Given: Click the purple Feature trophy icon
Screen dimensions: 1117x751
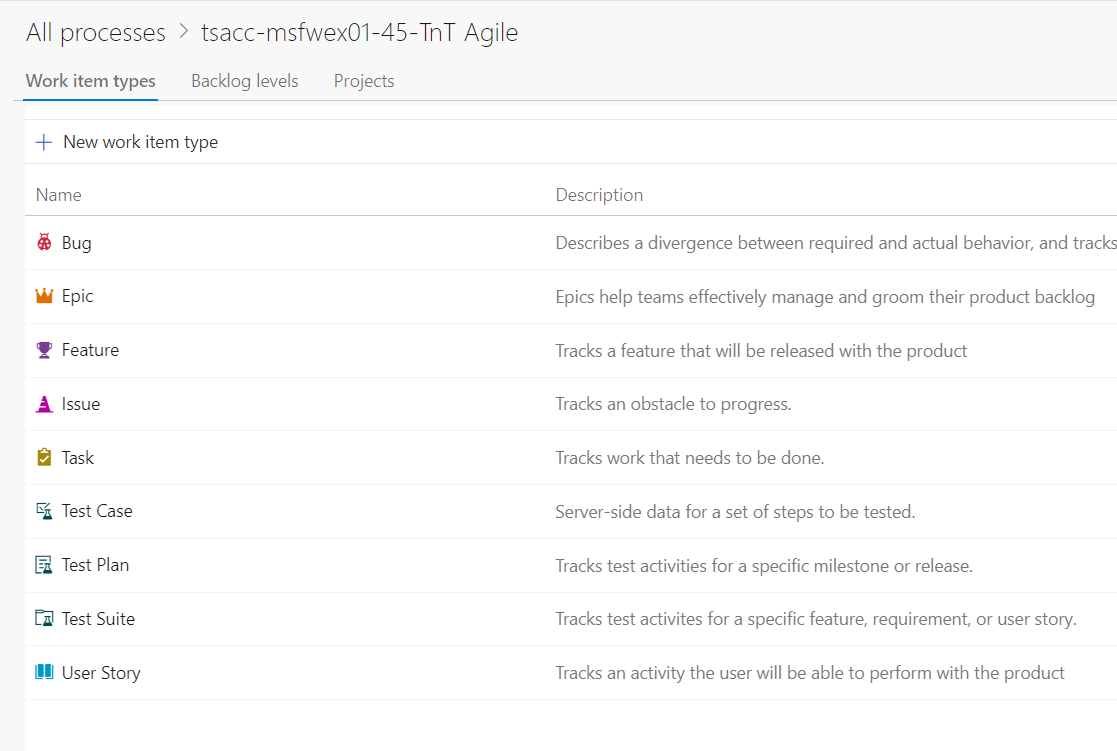Looking at the screenshot, I should tap(44, 350).
